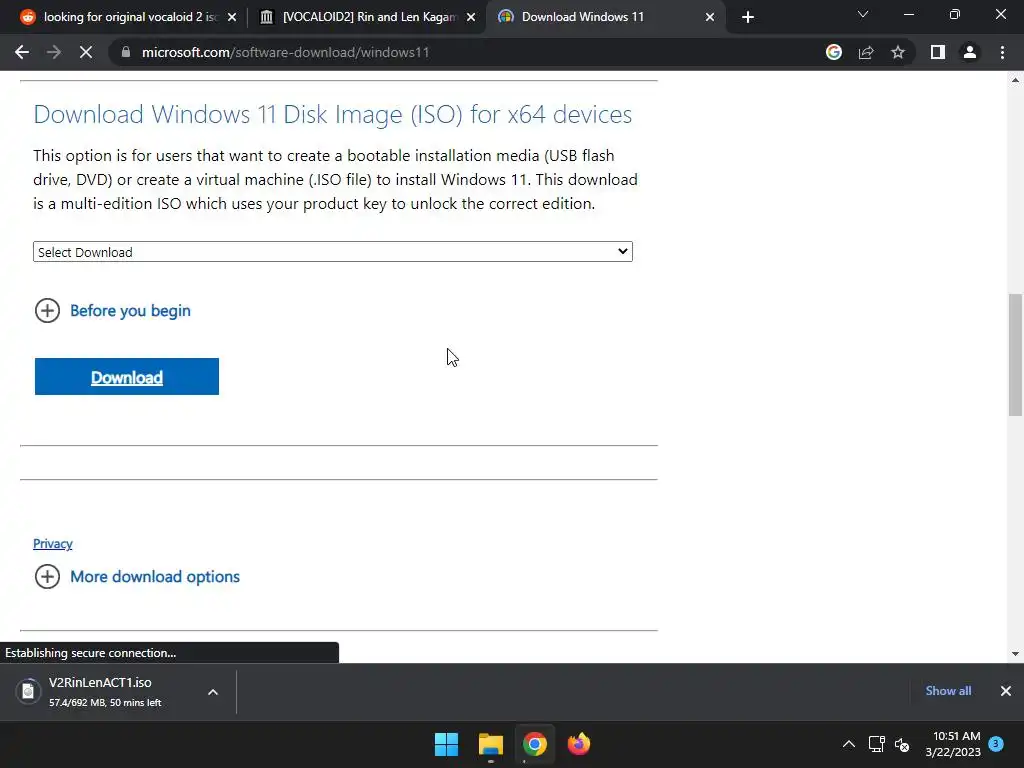Screen dimensions: 1024x768
Task: Close the VOCALOID2 Rin and Len tab
Action: click(471, 17)
